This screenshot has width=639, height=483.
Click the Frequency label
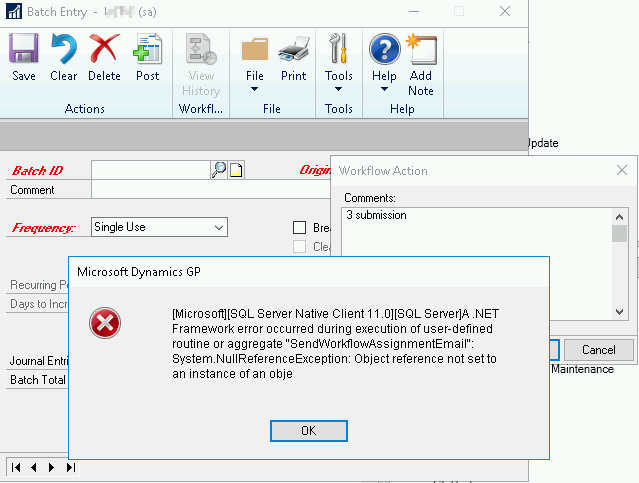[43, 227]
